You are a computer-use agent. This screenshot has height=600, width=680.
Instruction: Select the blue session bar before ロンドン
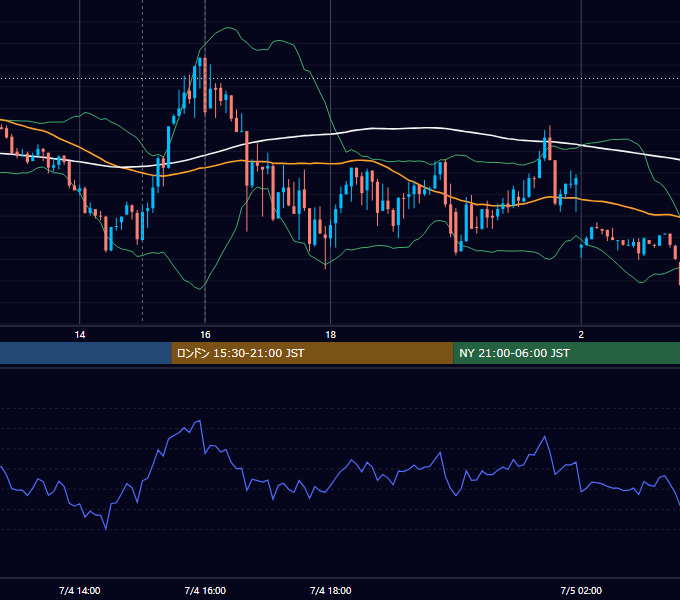pos(85,353)
